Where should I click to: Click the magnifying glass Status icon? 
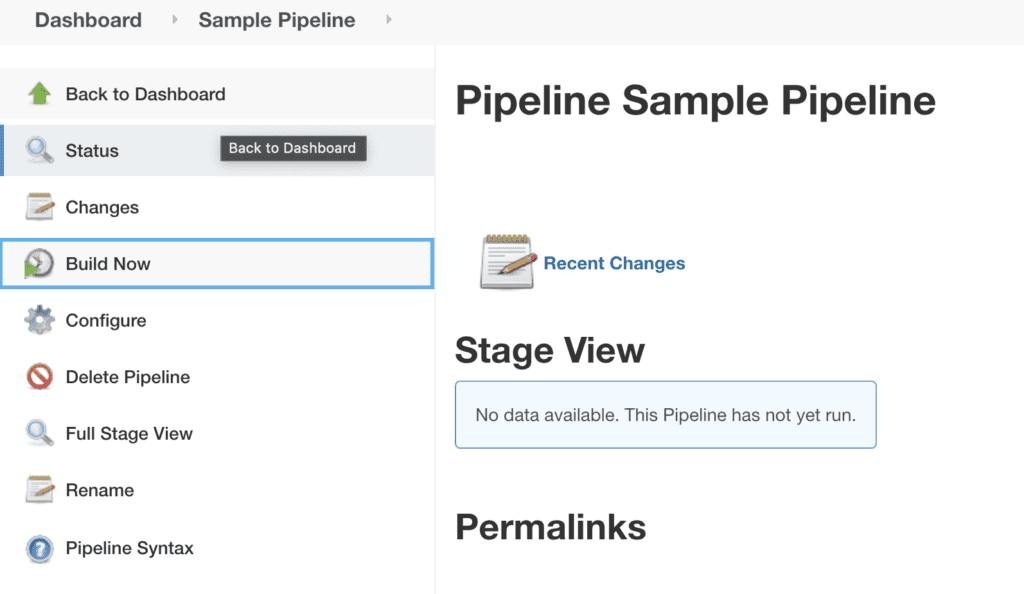click(39, 150)
